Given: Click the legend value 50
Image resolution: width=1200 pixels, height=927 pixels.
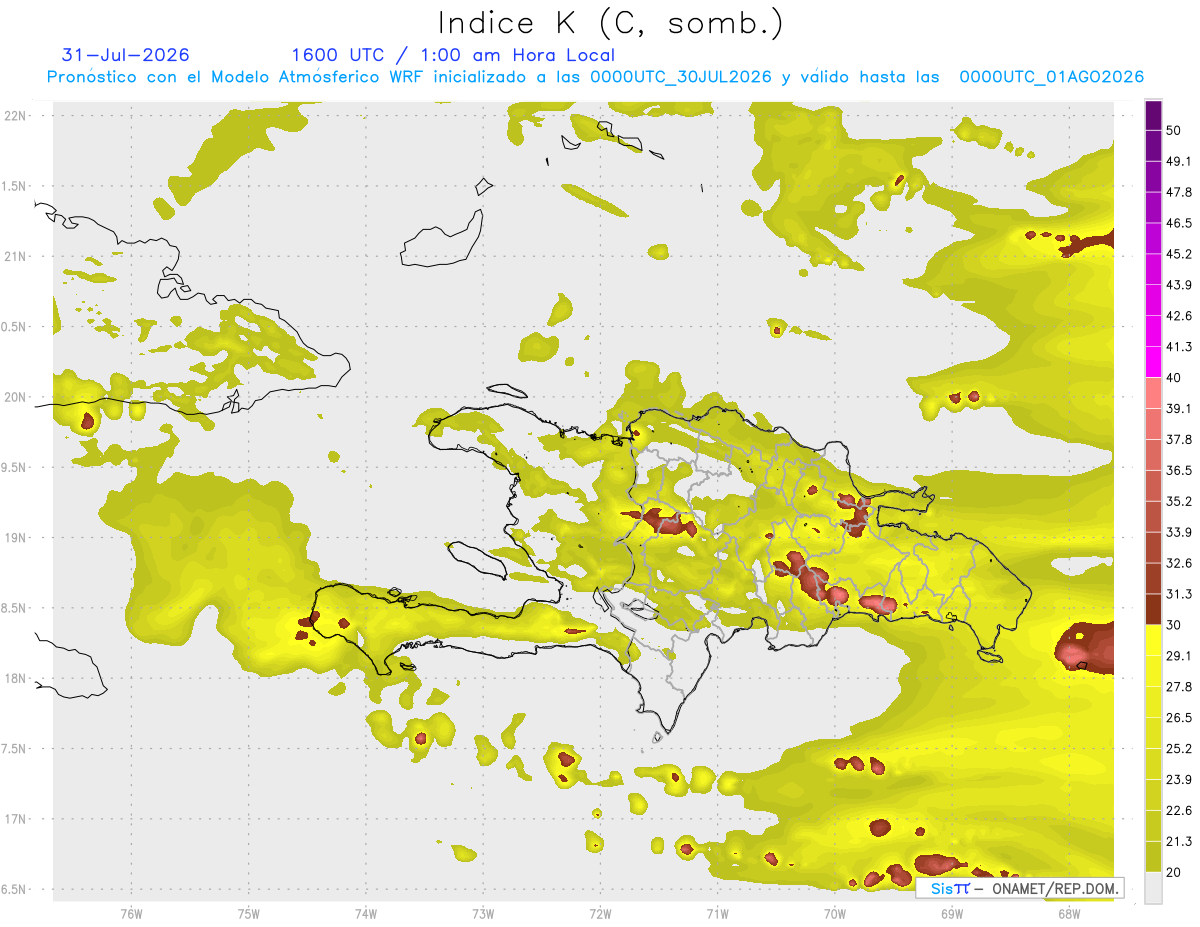Looking at the screenshot, I should point(1174,130).
